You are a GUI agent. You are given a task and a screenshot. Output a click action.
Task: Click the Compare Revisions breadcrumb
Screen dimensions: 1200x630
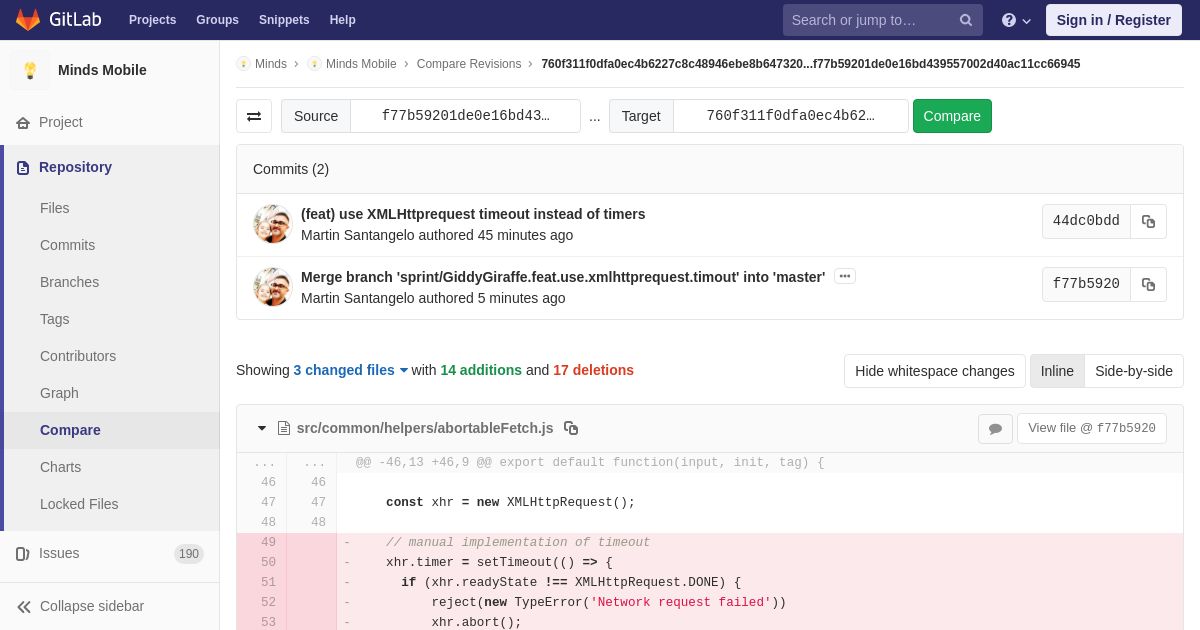coord(469,64)
